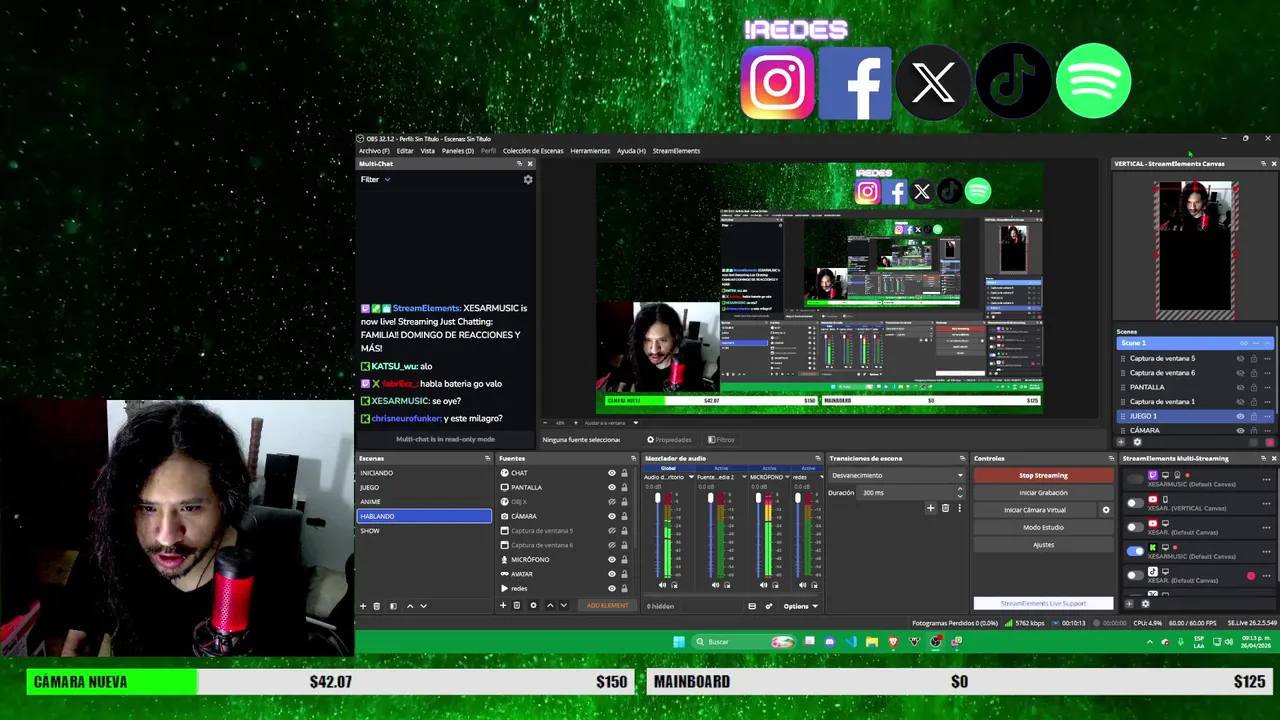Add Multi-Streaming destination plus icon
Screen dimensions: 1280x720
1129,603
